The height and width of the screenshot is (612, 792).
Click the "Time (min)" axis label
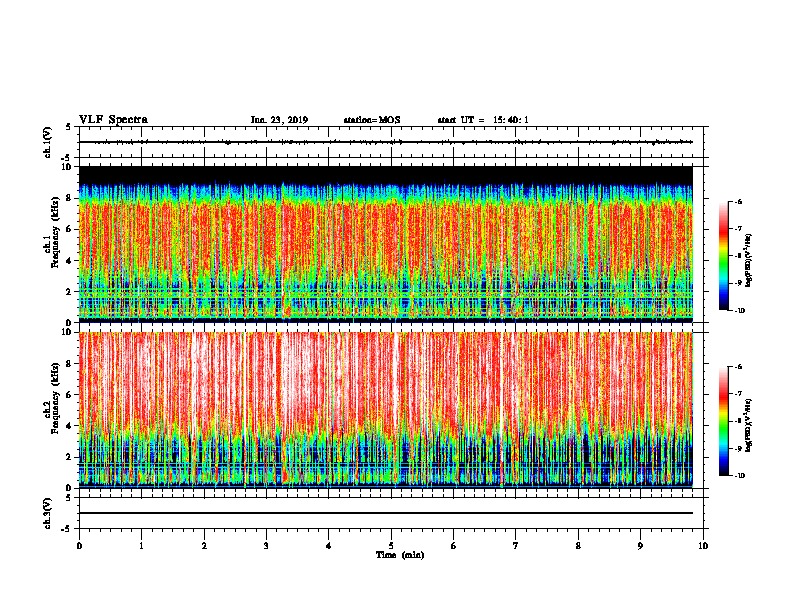point(400,555)
